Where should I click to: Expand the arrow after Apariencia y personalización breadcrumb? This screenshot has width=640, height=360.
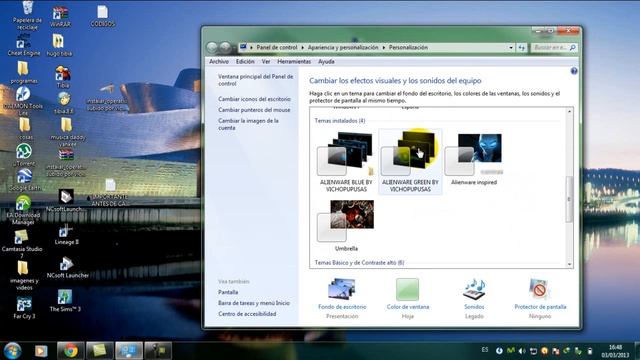[x=384, y=48]
